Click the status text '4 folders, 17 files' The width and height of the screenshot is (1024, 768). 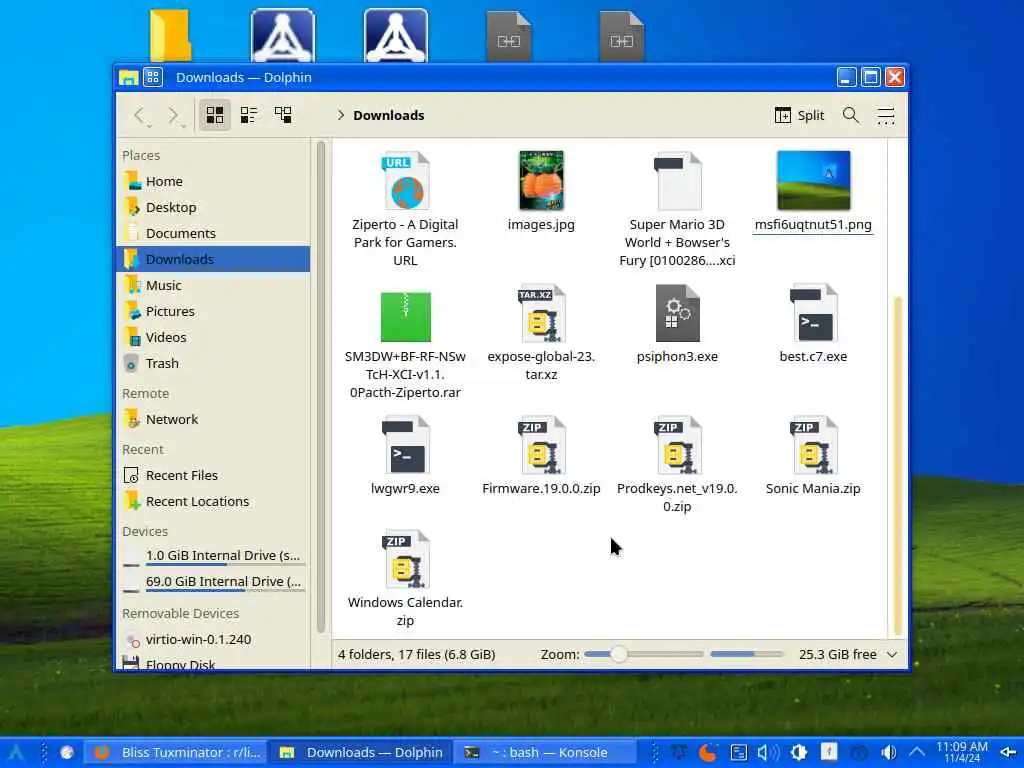coord(416,654)
